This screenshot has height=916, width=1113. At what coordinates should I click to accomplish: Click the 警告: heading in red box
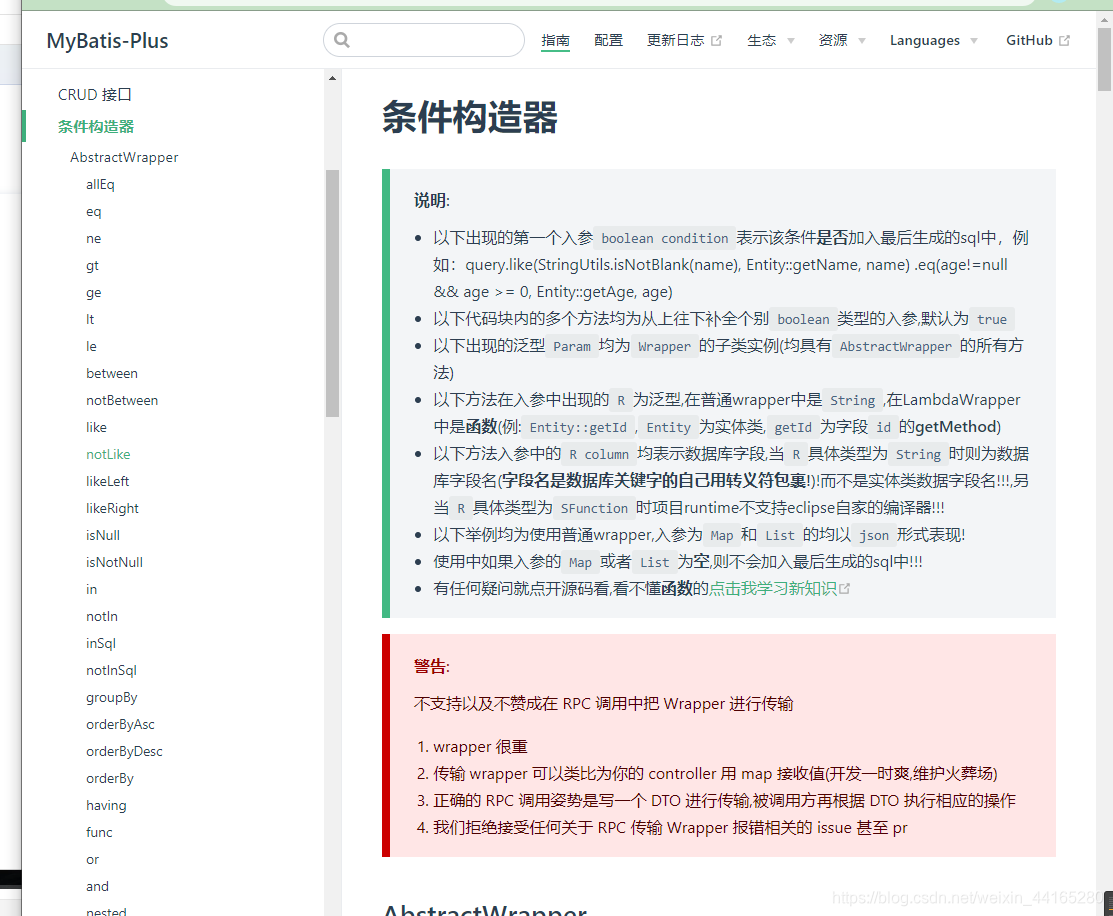coord(432,666)
